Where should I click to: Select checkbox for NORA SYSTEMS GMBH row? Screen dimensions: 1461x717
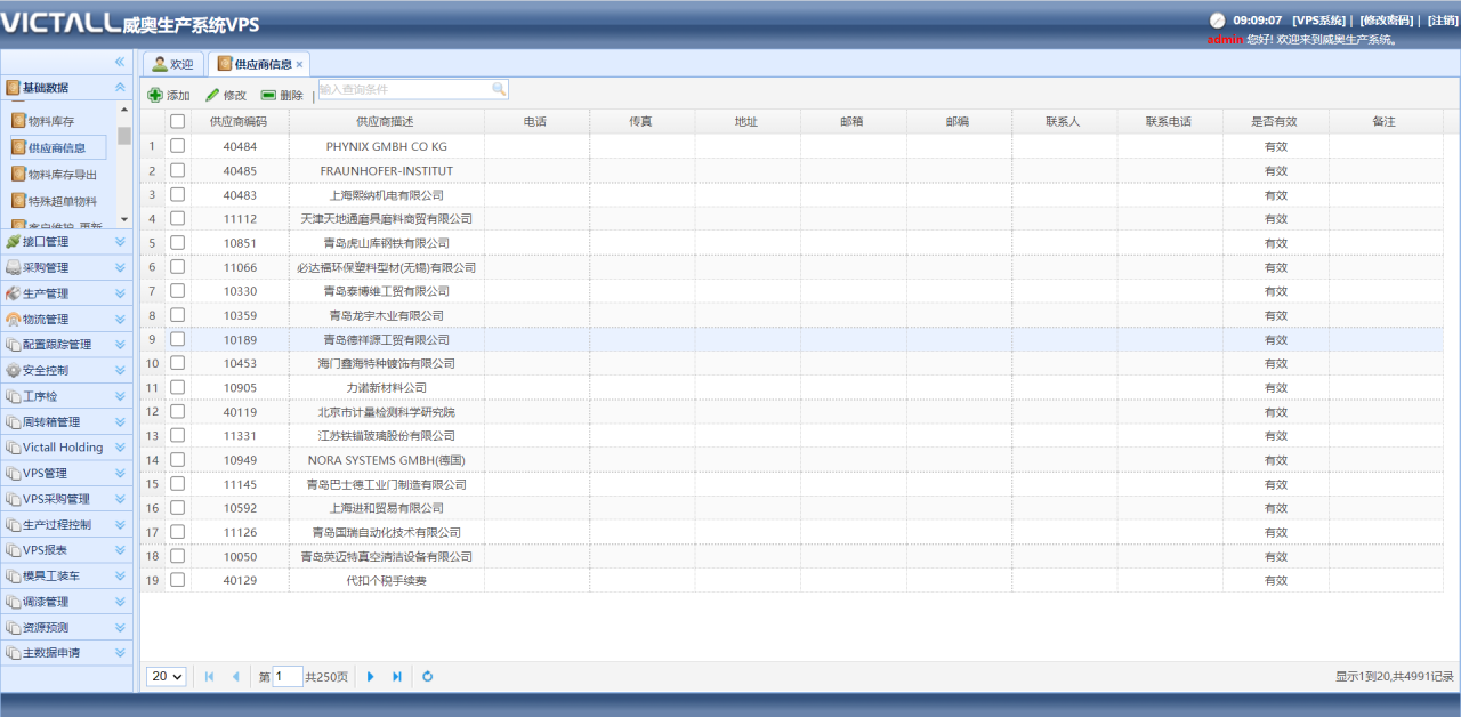tap(178, 460)
